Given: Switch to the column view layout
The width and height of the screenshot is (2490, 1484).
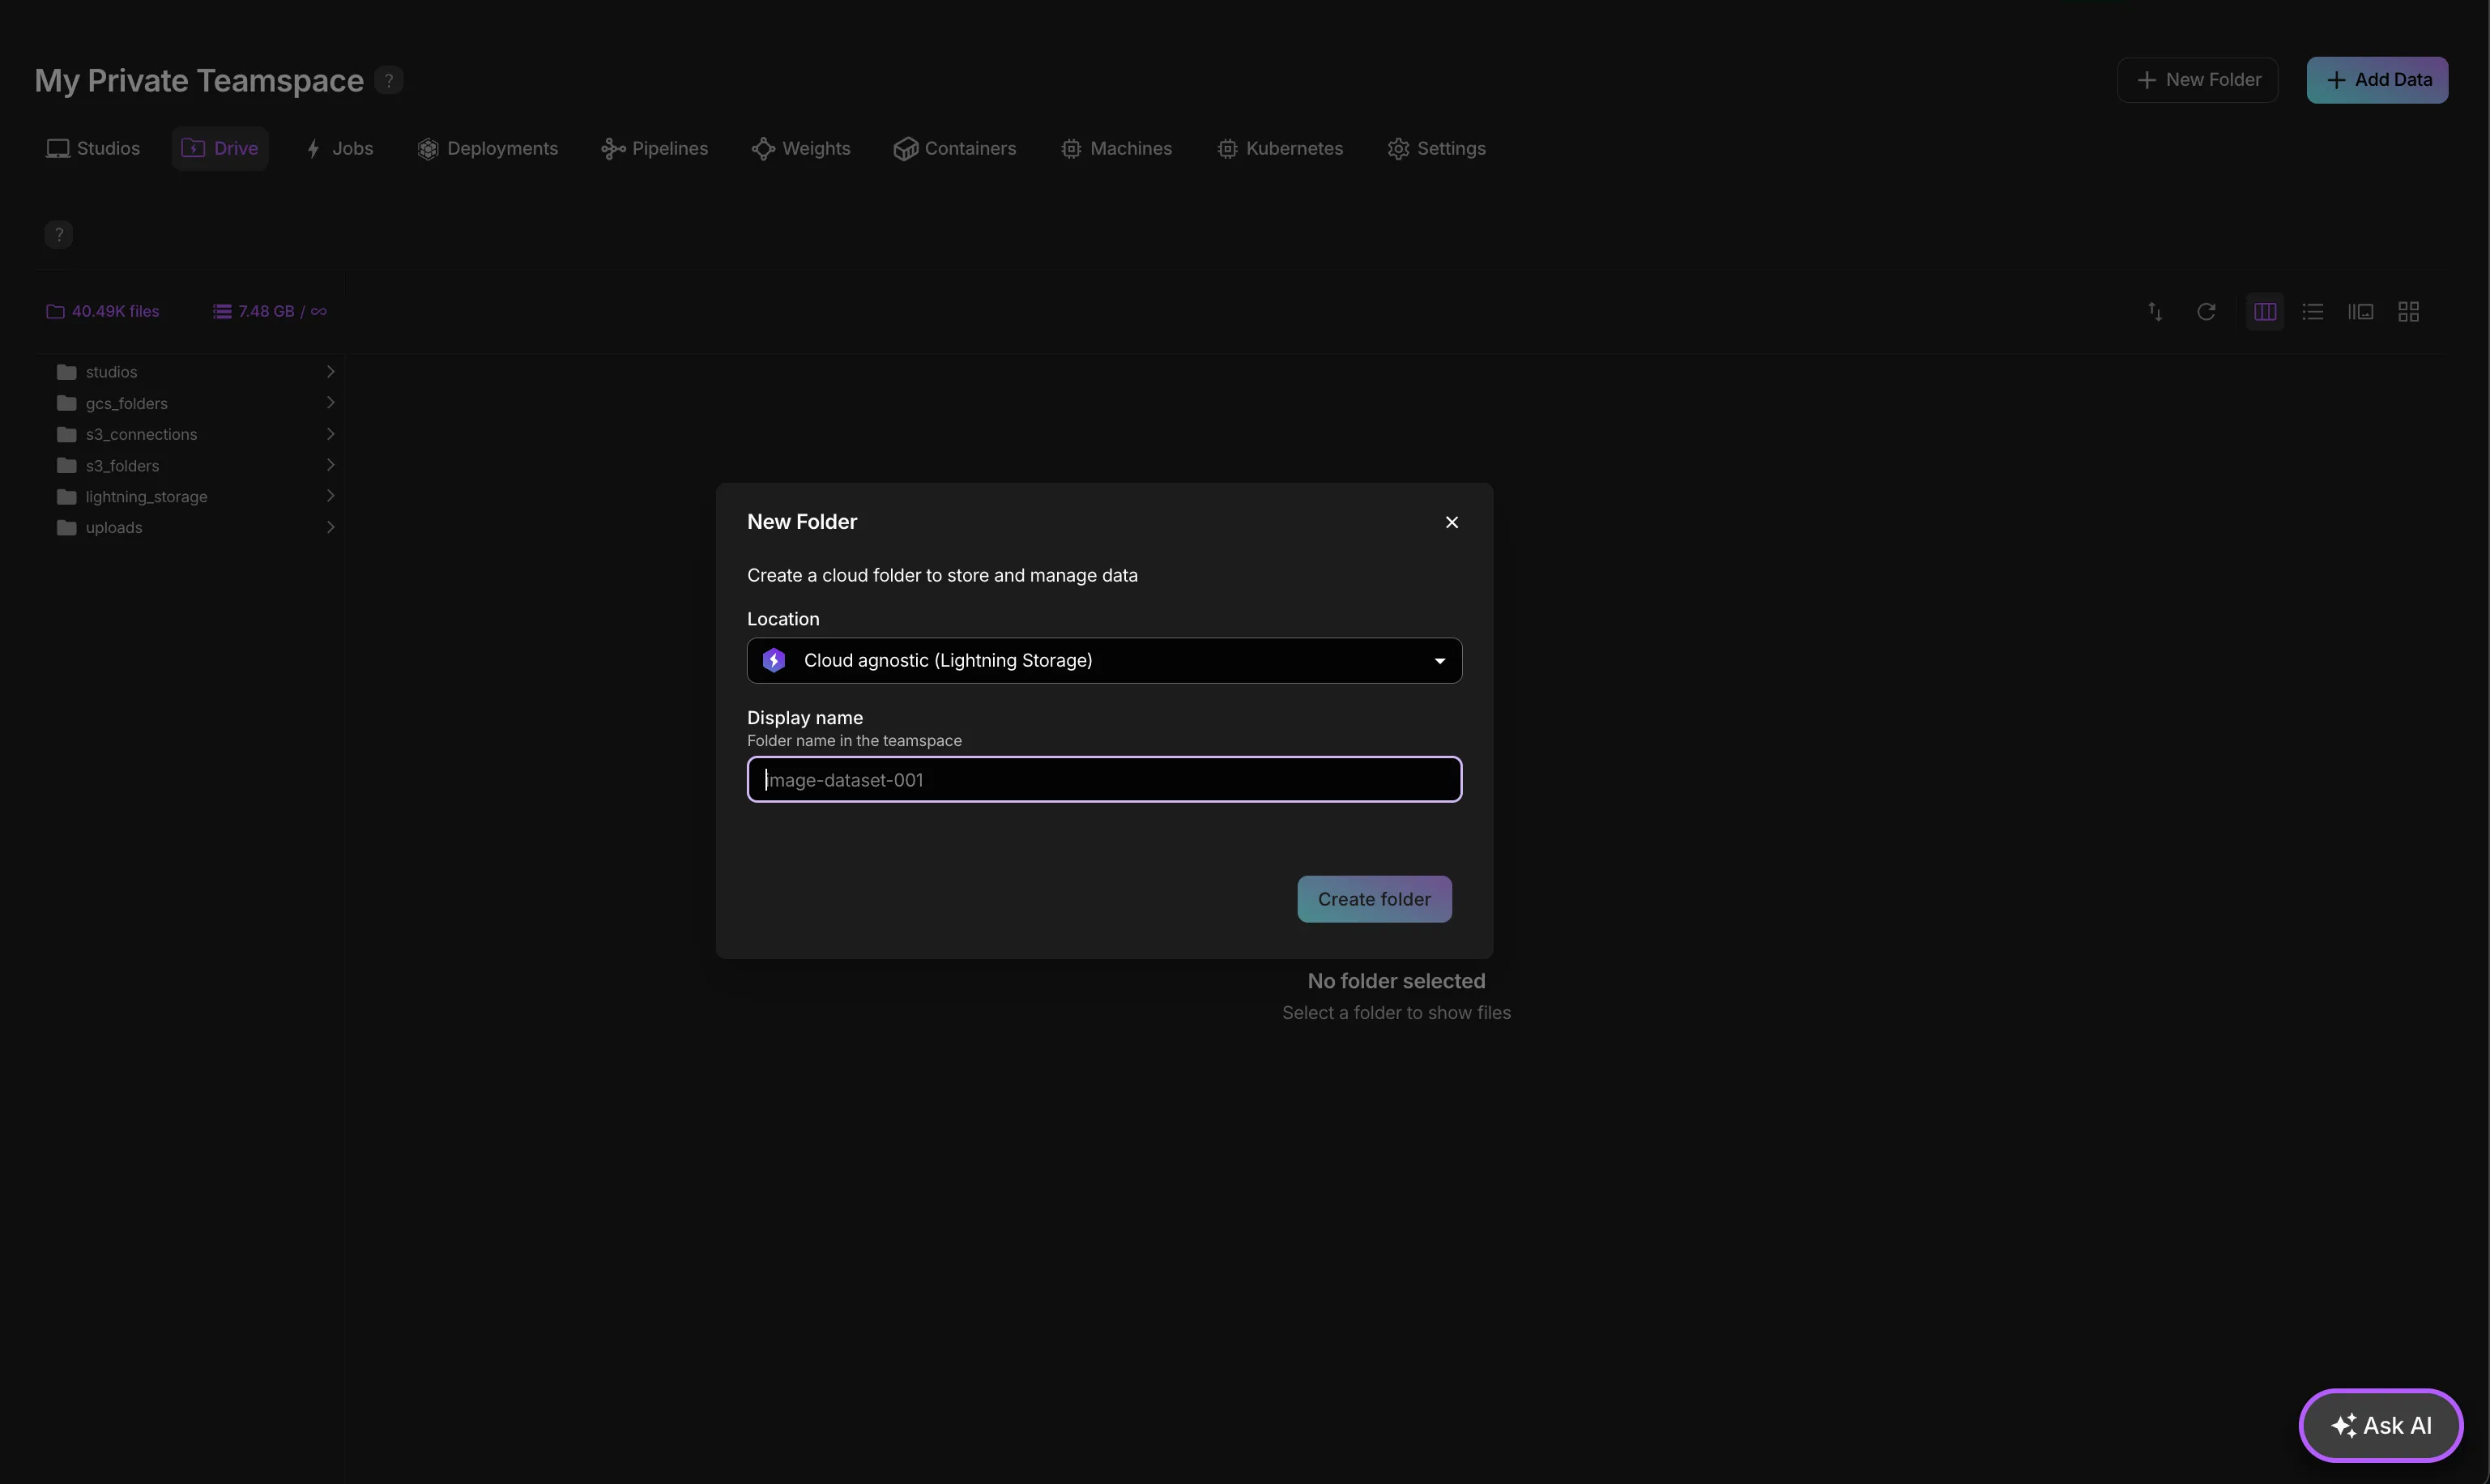Looking at the screenshot, I should pyautogui.click(x=2265, y=312).
